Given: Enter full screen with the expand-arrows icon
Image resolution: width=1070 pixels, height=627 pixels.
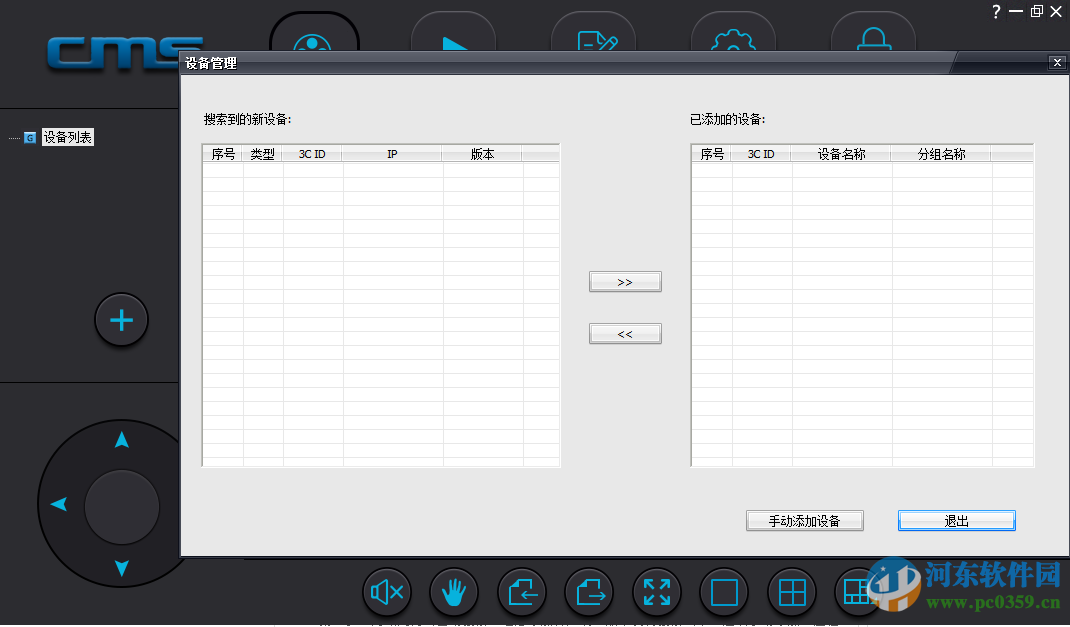Looking at the screenshot, I should pyautogui.click(x=657, y=592).
